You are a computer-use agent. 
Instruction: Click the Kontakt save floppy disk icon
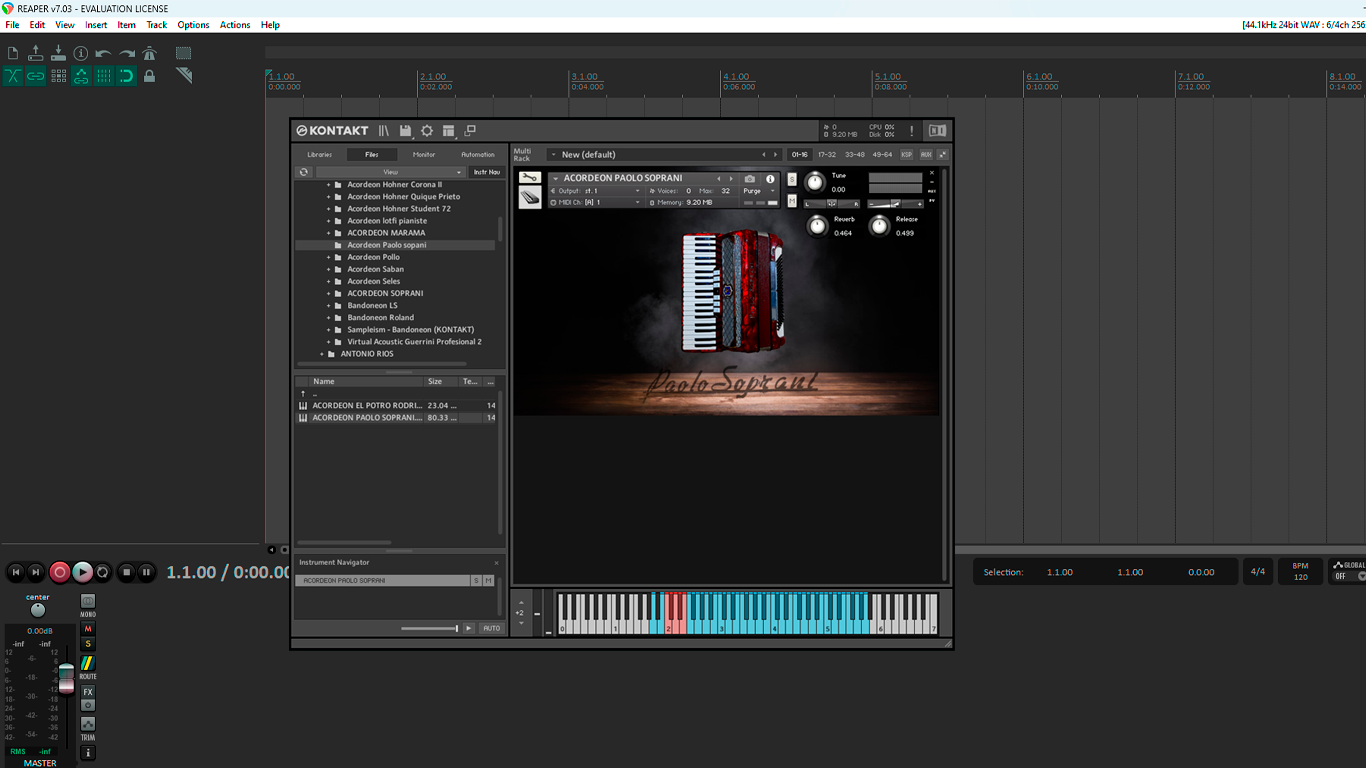click(x=405, y=131)
